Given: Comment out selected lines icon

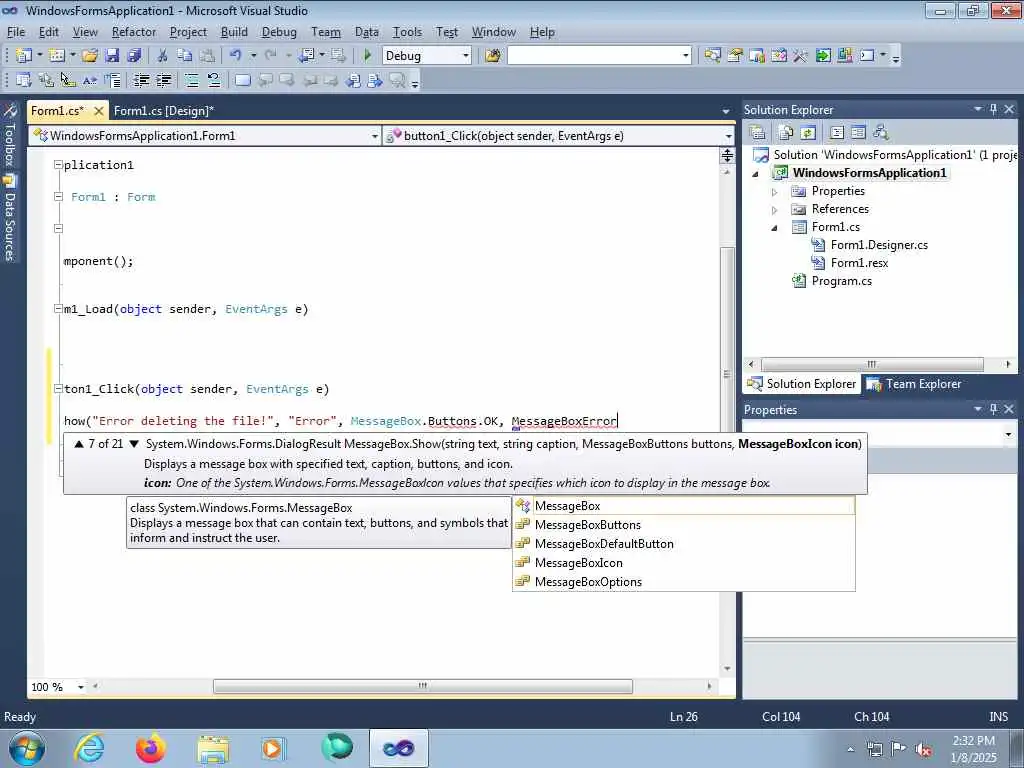Looking at the screenshot, I should (x=191, y=80).
